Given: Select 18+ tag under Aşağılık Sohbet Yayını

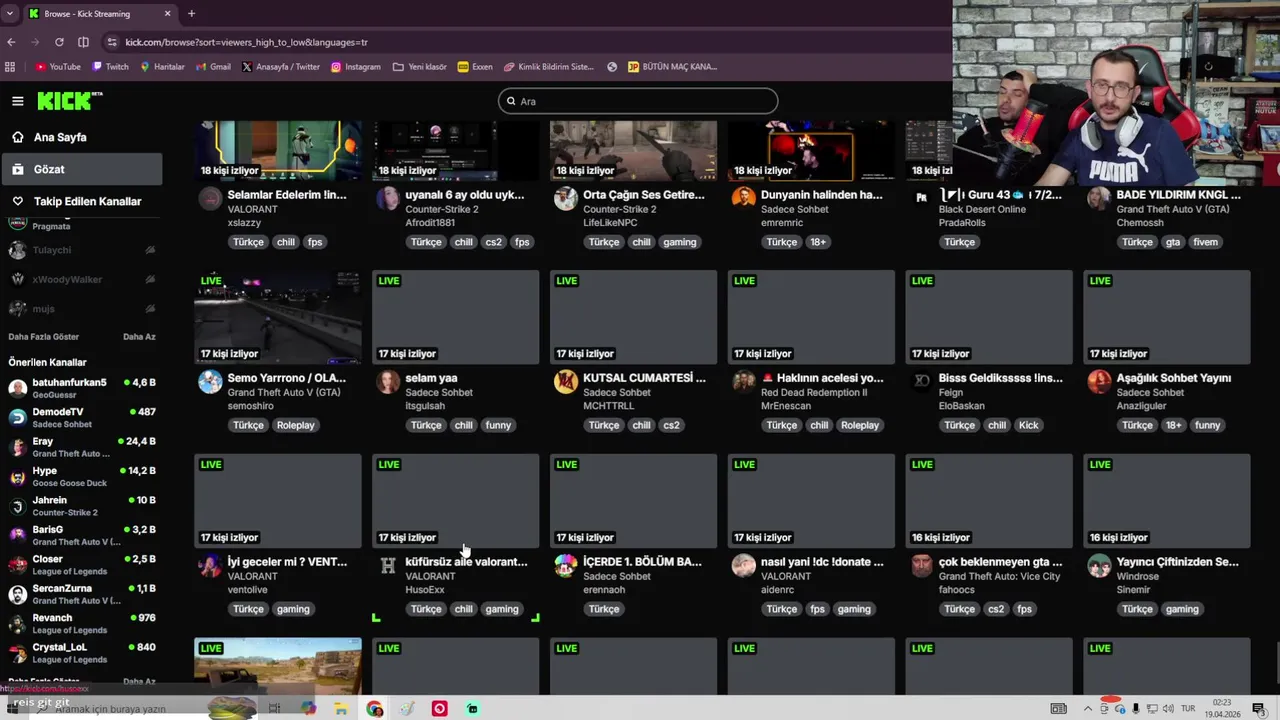Looking at the screenshot, I should (x=1173, y=425).
